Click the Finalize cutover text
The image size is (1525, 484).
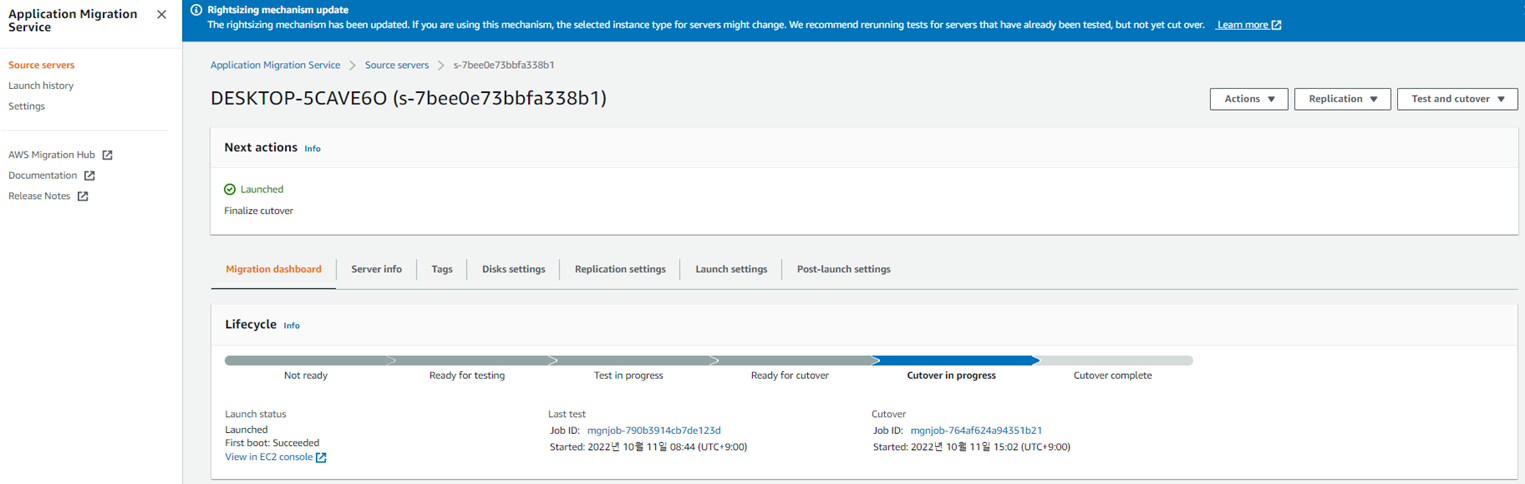coord(259,211)
